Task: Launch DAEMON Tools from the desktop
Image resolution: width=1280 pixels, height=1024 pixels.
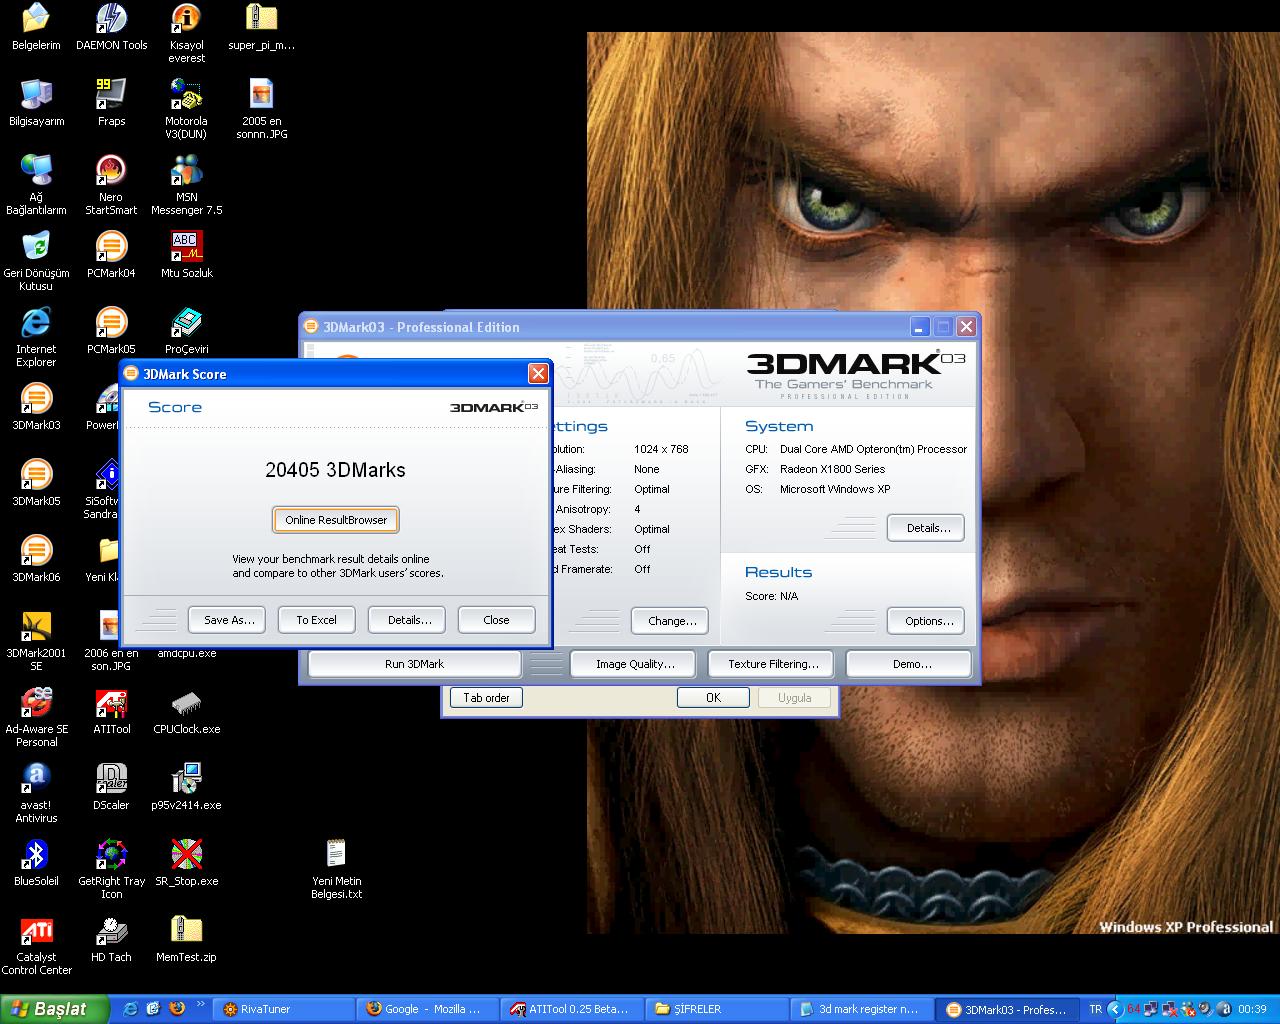Action: coord(111,27)
